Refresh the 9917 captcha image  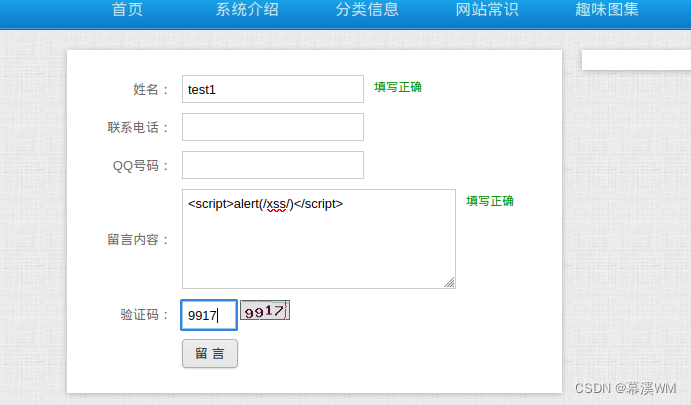265,310
